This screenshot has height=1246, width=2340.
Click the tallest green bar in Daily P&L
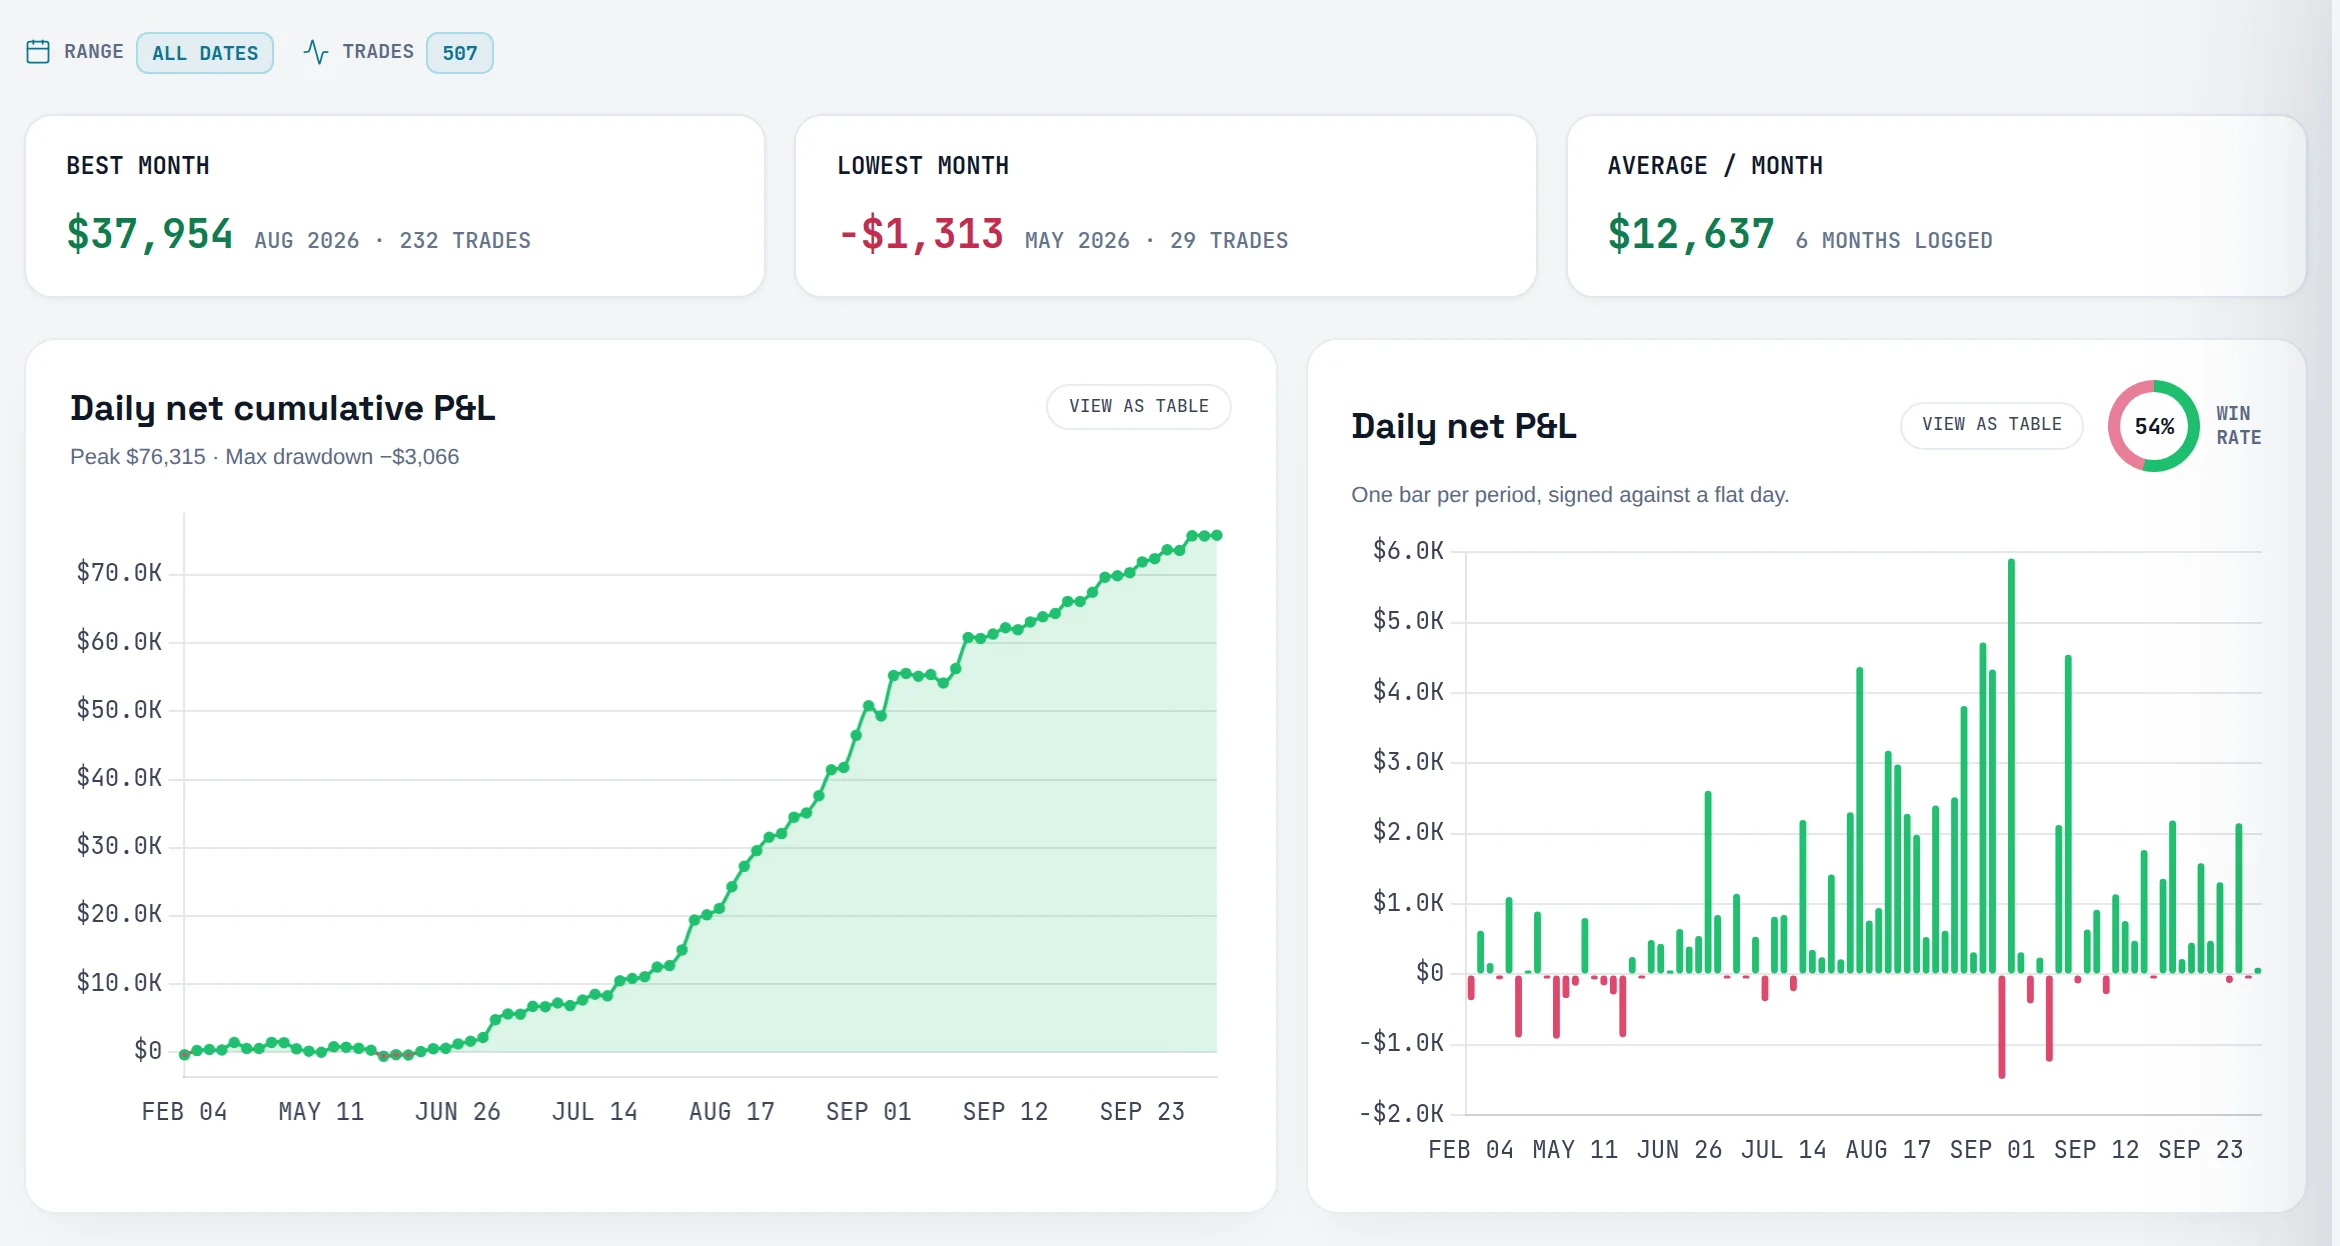click(x=2011, y=766)
